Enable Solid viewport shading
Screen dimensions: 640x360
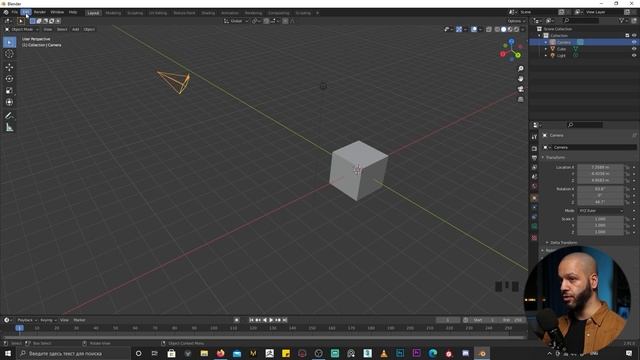click(x=504, y=29)
